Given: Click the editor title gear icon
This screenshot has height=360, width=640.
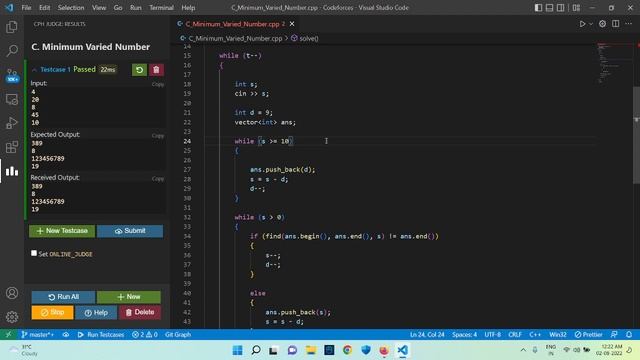Looking at the screenshot, I should coord(602,24).
